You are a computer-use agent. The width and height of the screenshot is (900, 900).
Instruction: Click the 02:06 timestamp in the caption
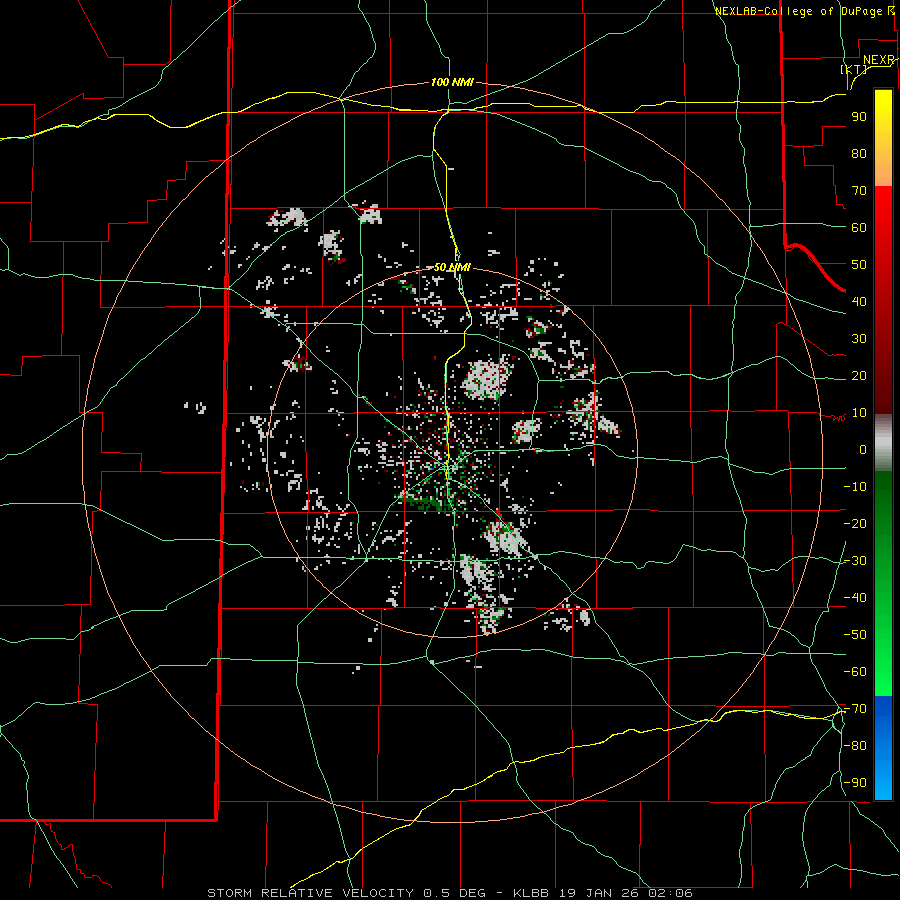tap(670, 893)
